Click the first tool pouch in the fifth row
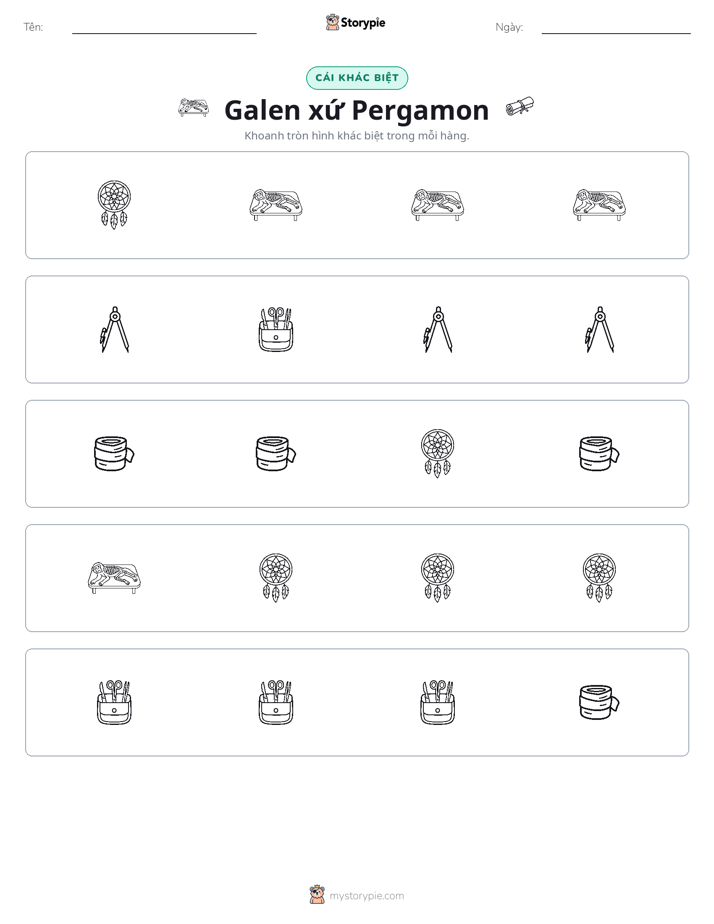This screenshot has height=924, width=714. 114,702
